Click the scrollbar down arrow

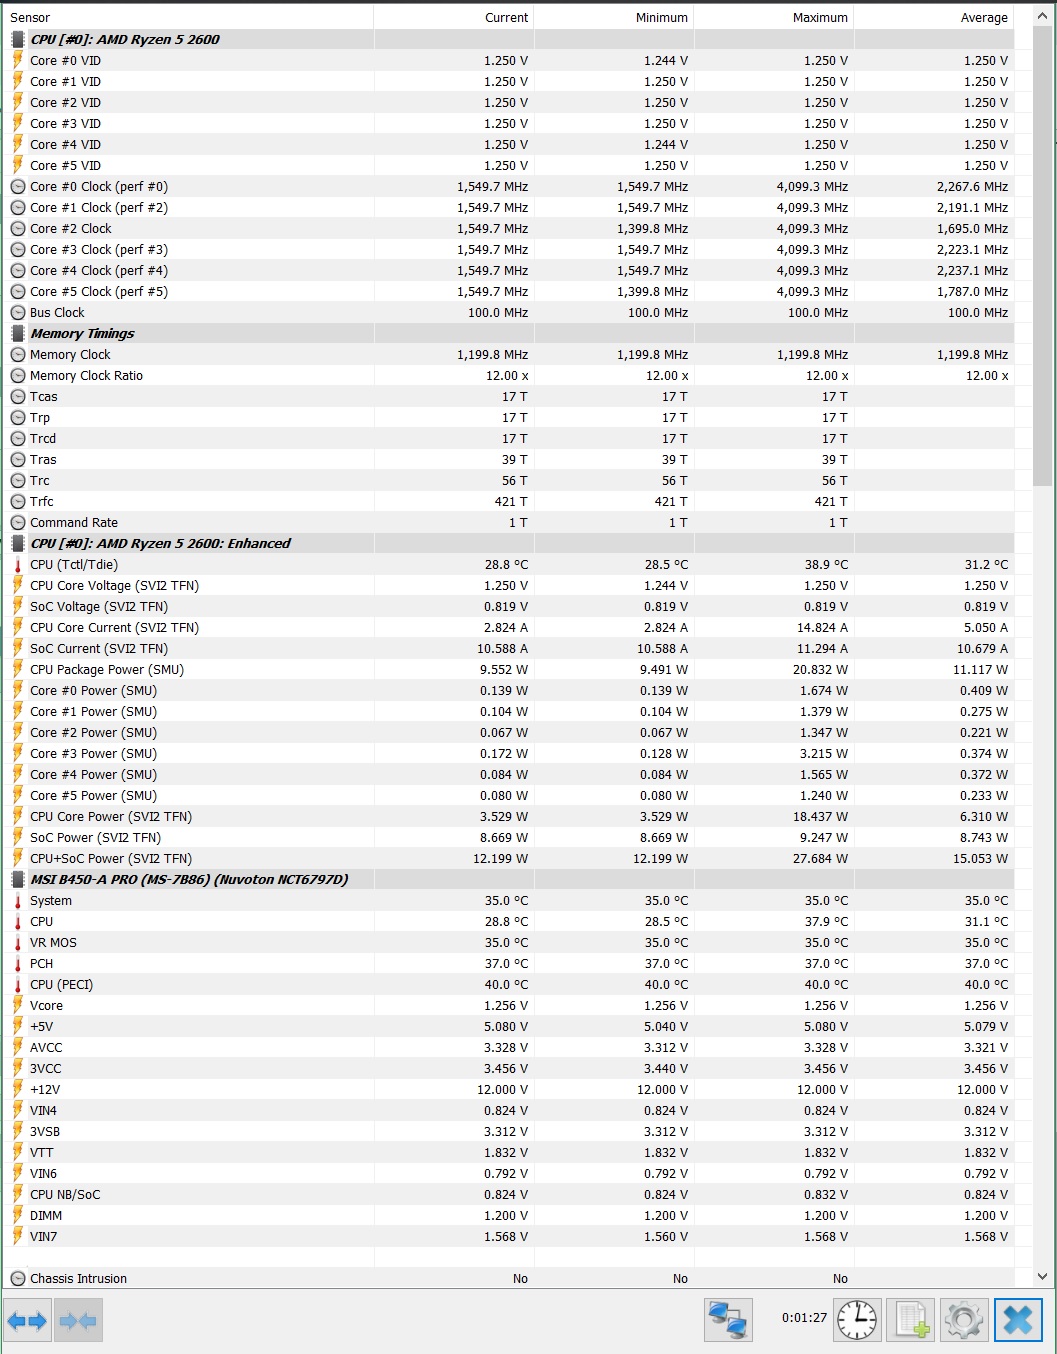[x=1042, y=1277]
